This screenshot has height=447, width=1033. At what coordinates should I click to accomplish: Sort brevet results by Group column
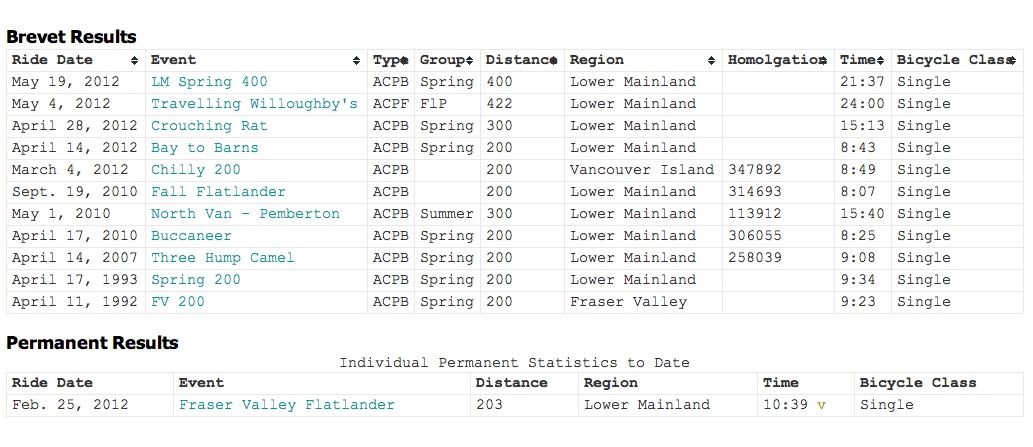pos(470,60)
